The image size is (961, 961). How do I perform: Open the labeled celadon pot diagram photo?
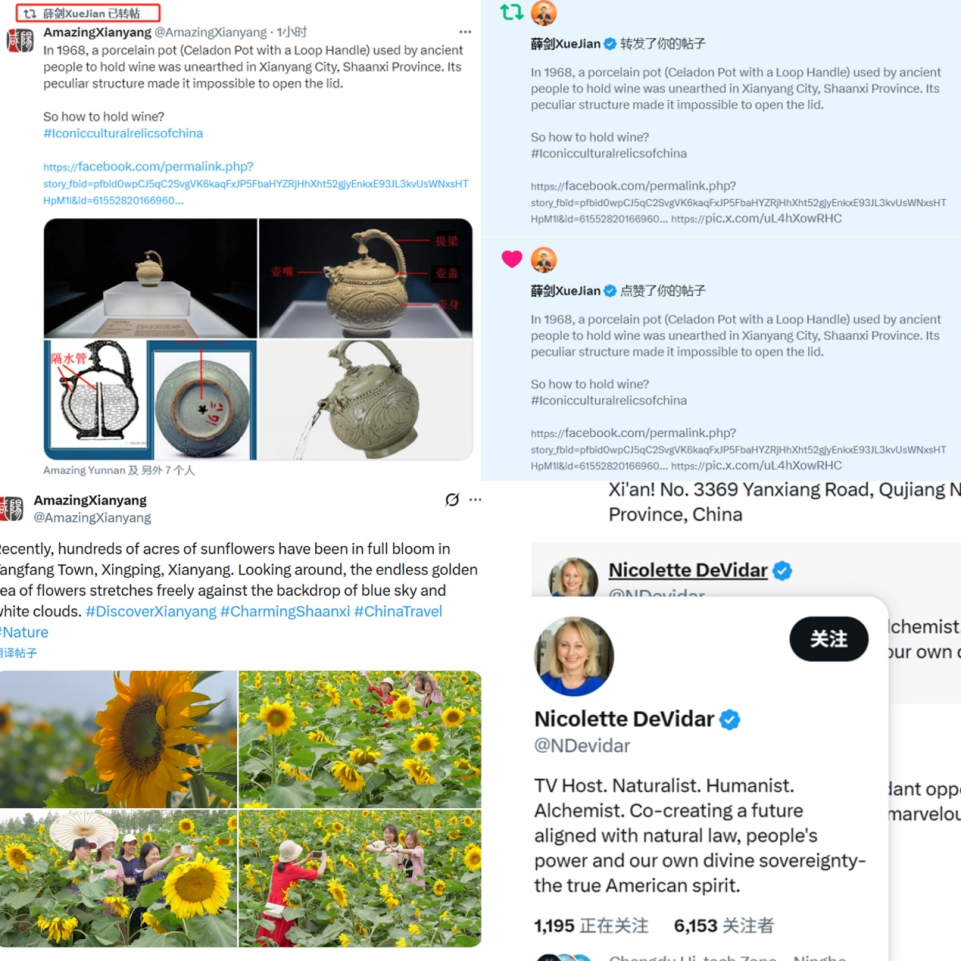[x=366, y=278]
